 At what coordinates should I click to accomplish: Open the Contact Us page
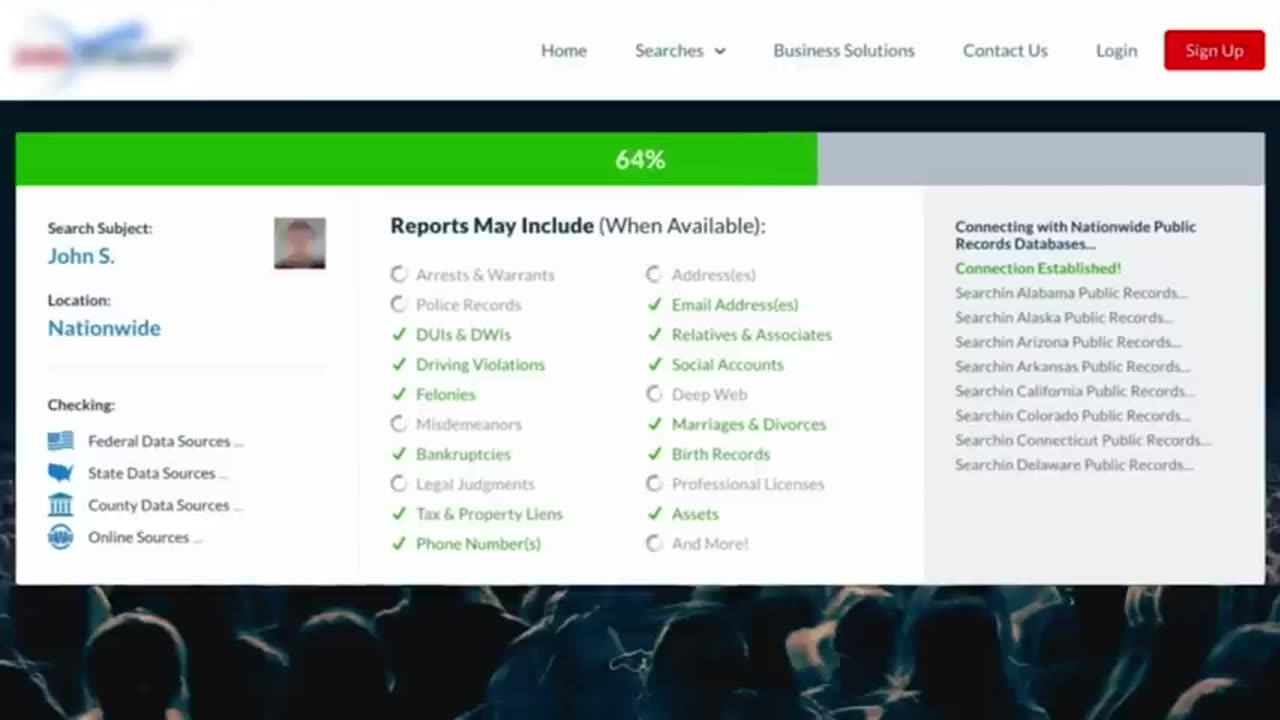tap(1005, 50)
